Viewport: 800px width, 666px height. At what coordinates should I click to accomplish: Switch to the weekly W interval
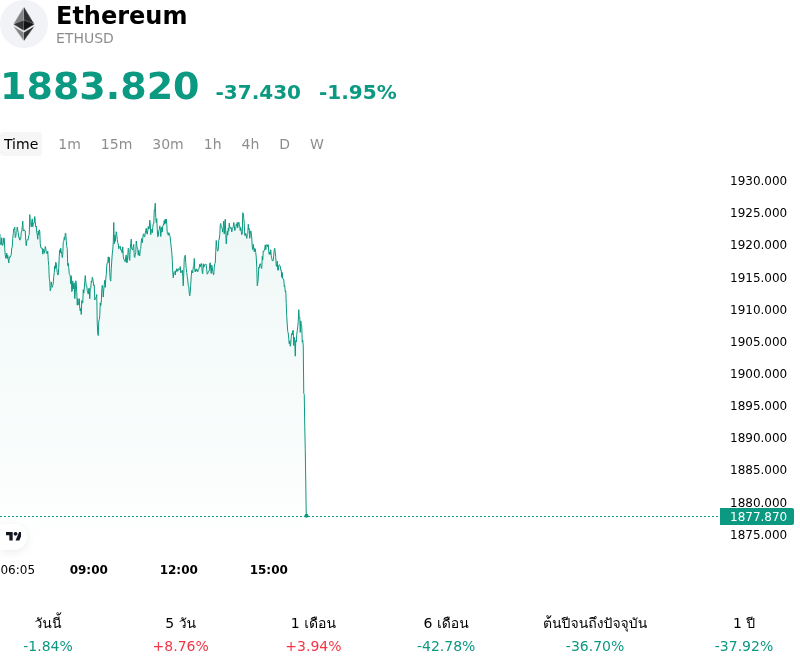coord(316,144)
